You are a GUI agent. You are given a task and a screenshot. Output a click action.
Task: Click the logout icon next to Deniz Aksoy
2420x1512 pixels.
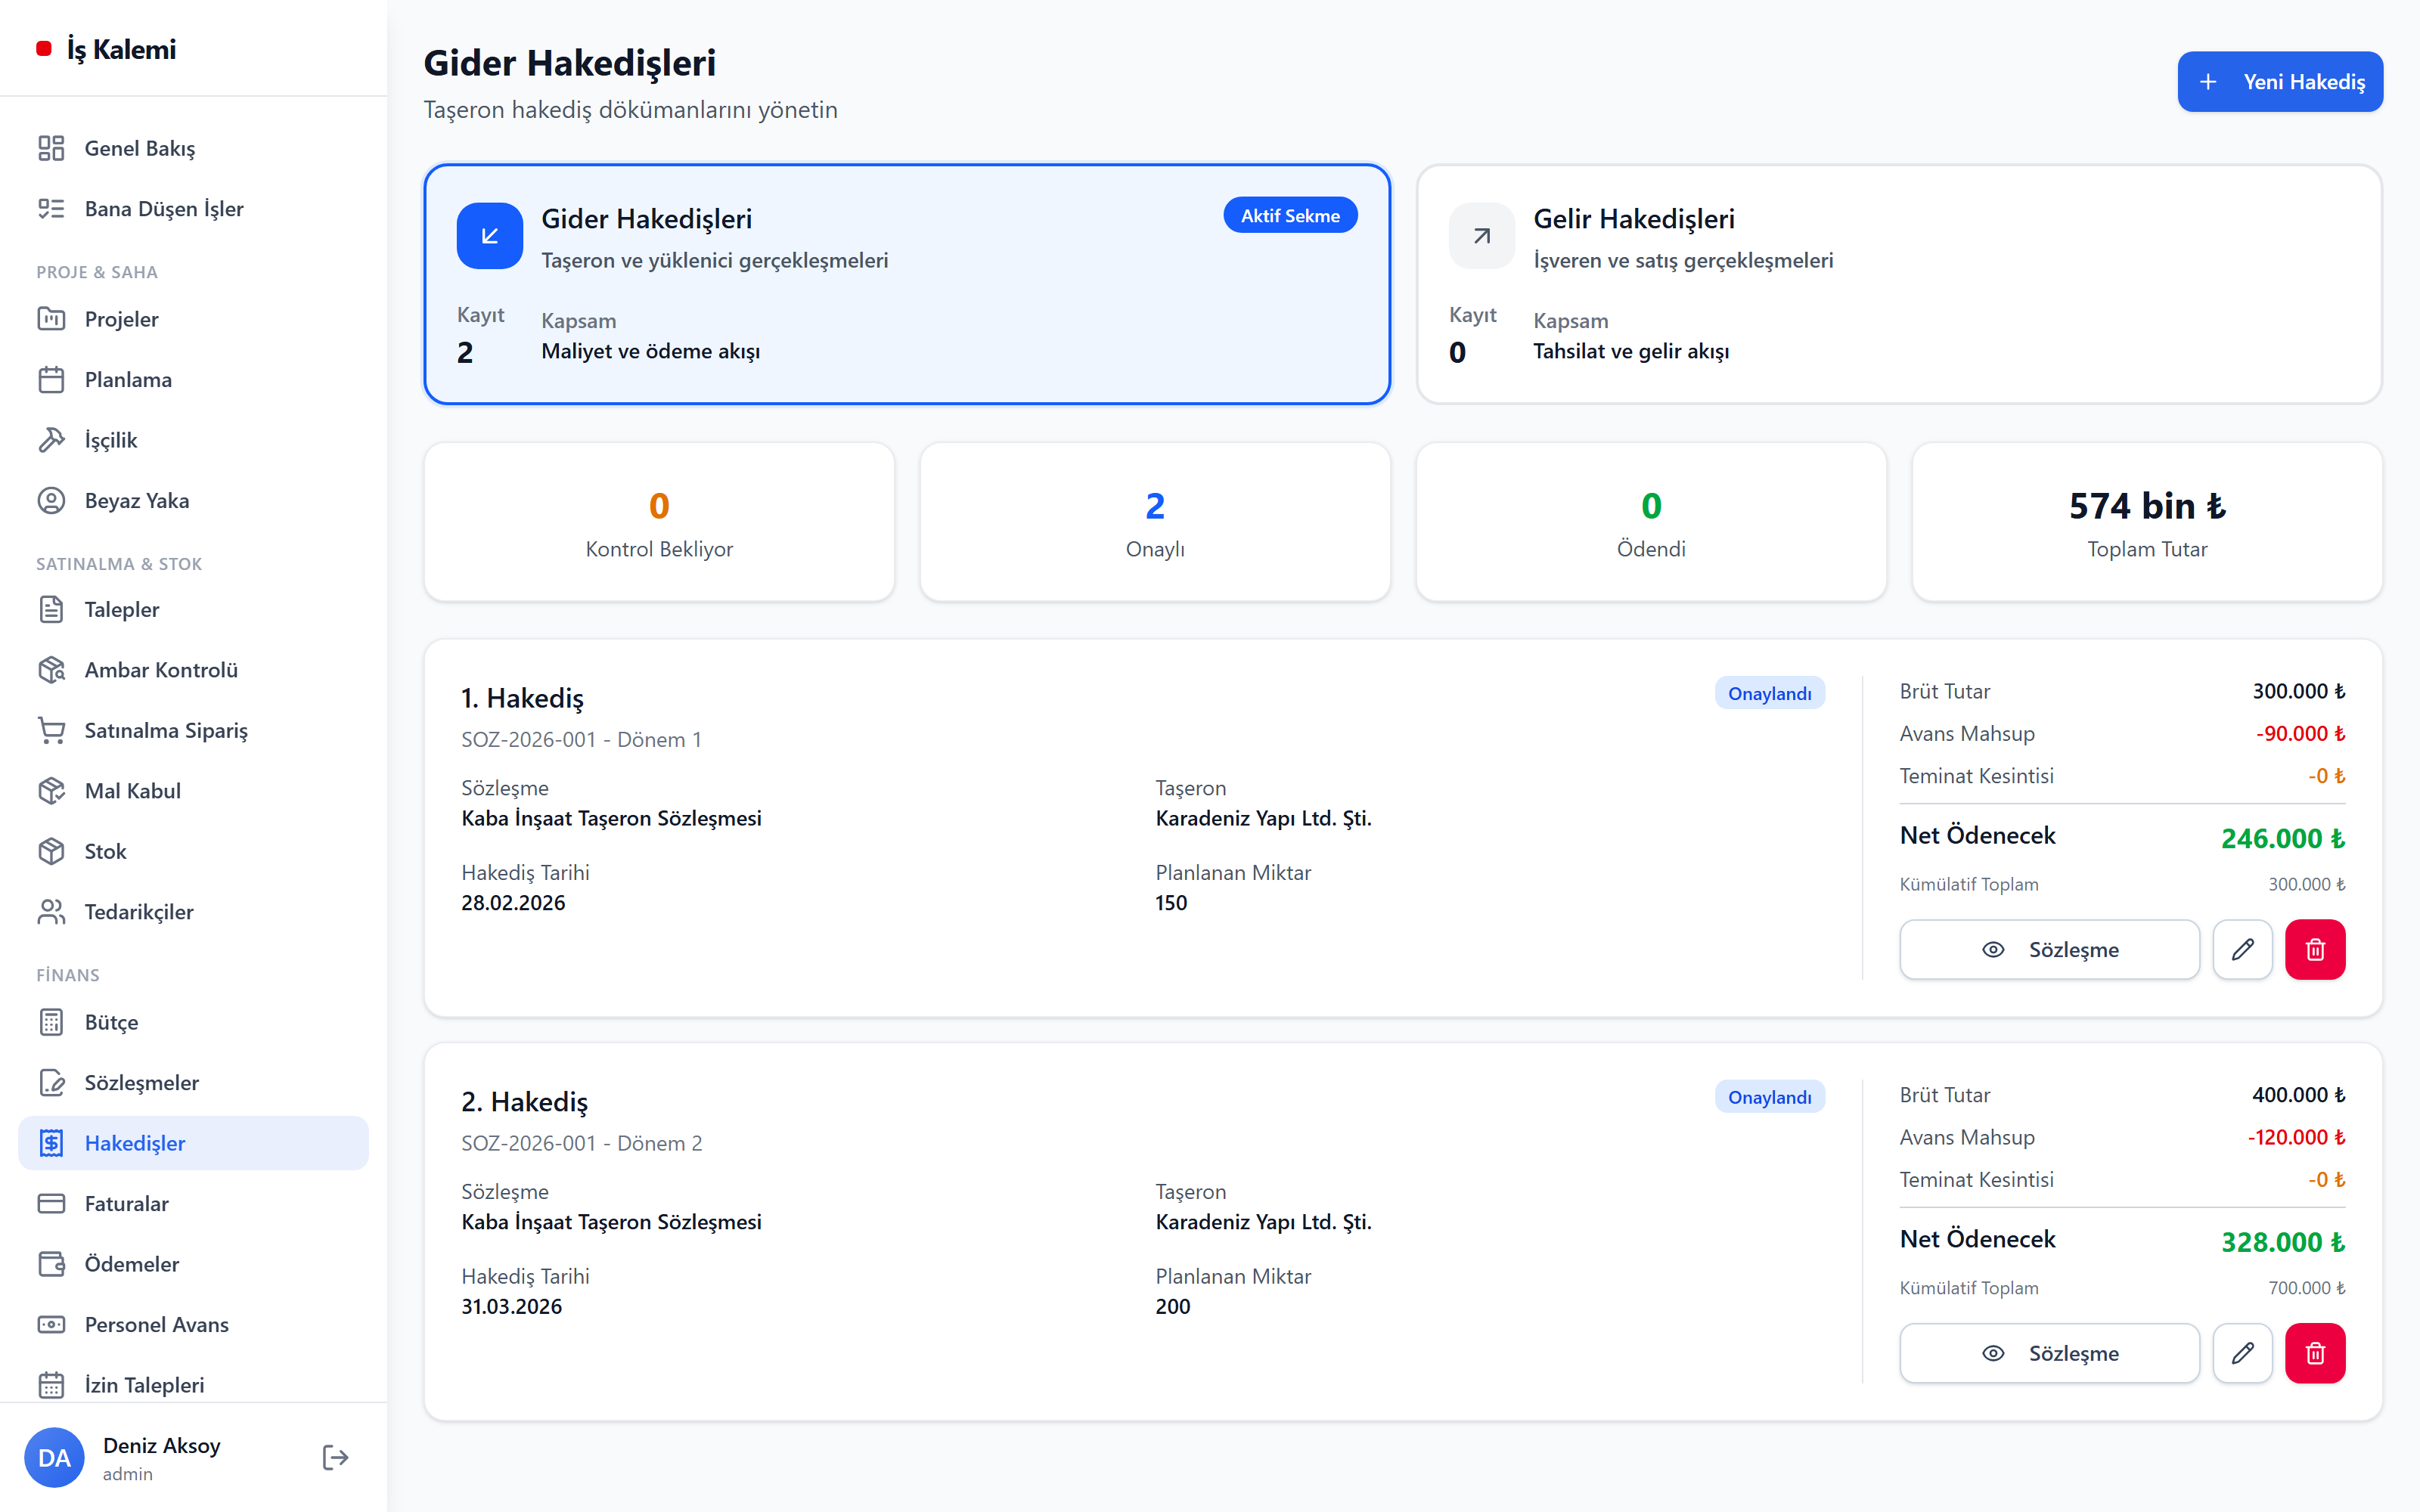[335, 1457]
